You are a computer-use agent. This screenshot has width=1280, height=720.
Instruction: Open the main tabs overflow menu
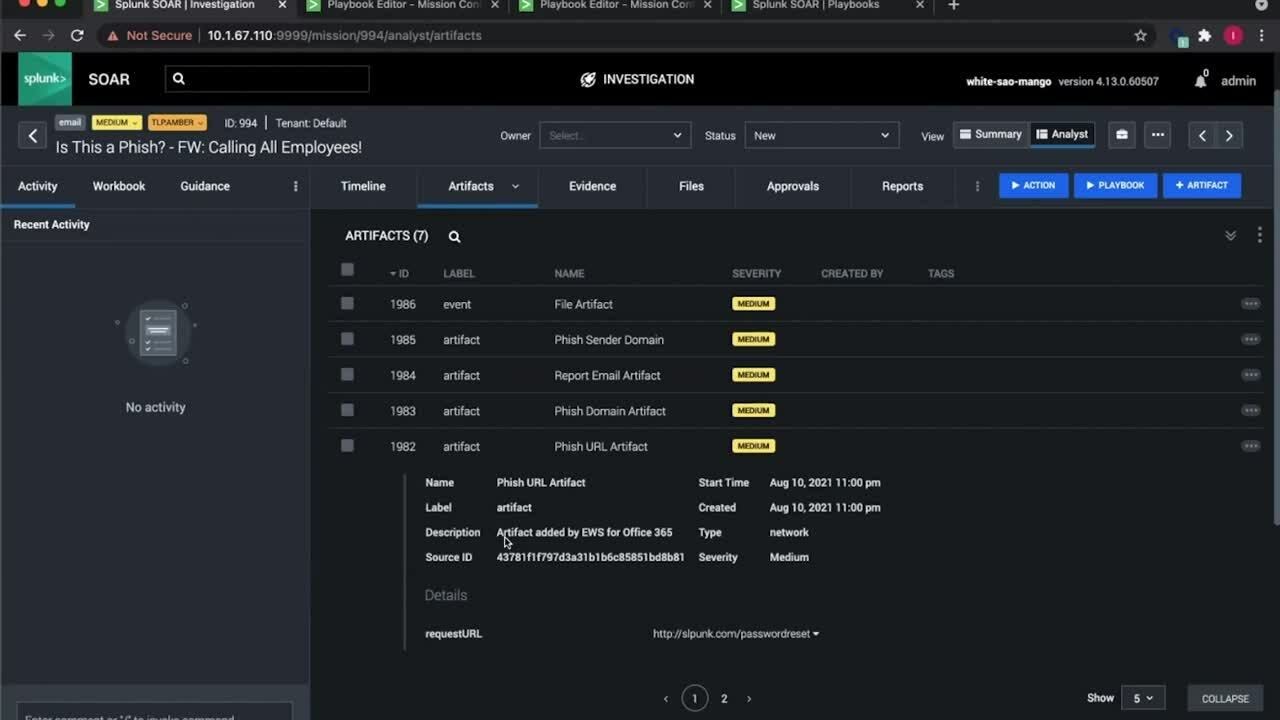tap(977, 186)
